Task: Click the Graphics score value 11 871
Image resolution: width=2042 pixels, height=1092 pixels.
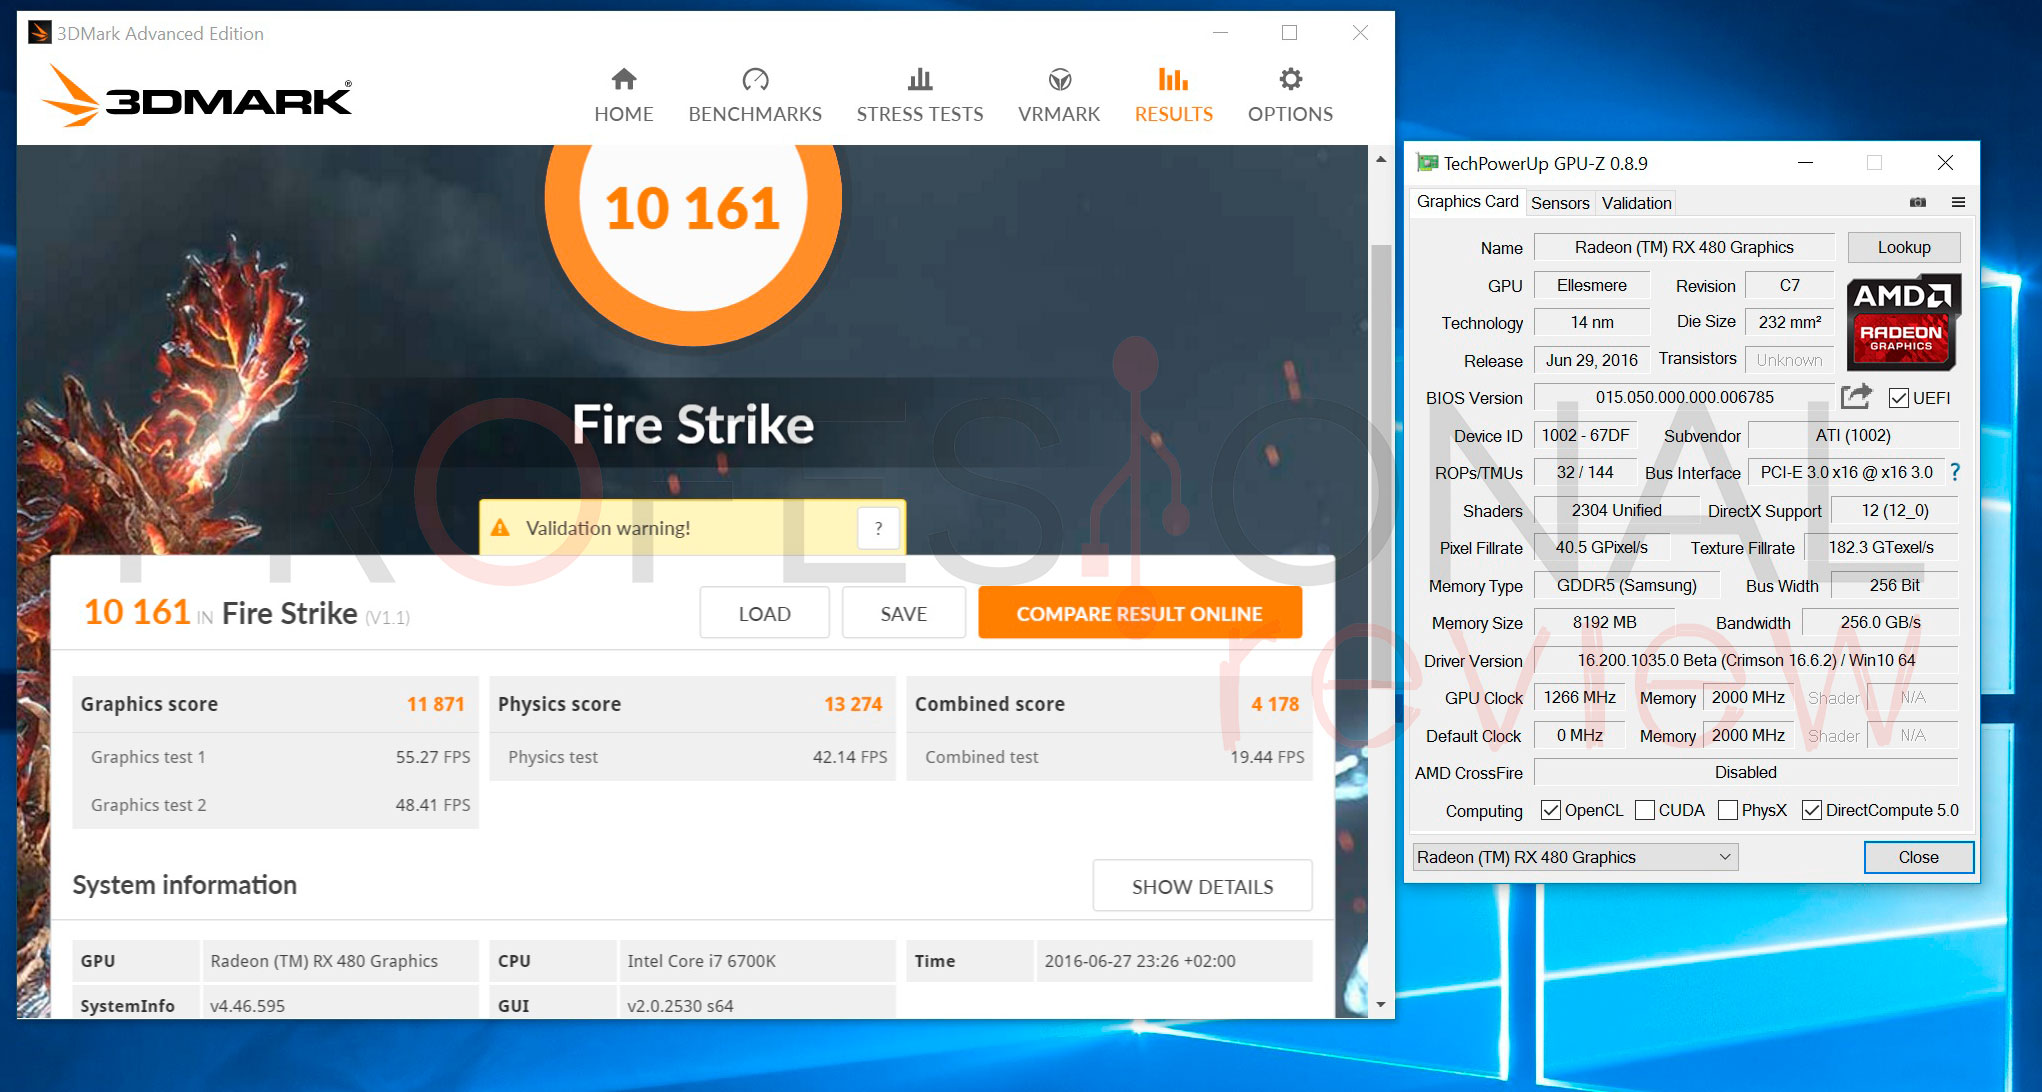Action: pyautogui.click(x=435, y=704)
